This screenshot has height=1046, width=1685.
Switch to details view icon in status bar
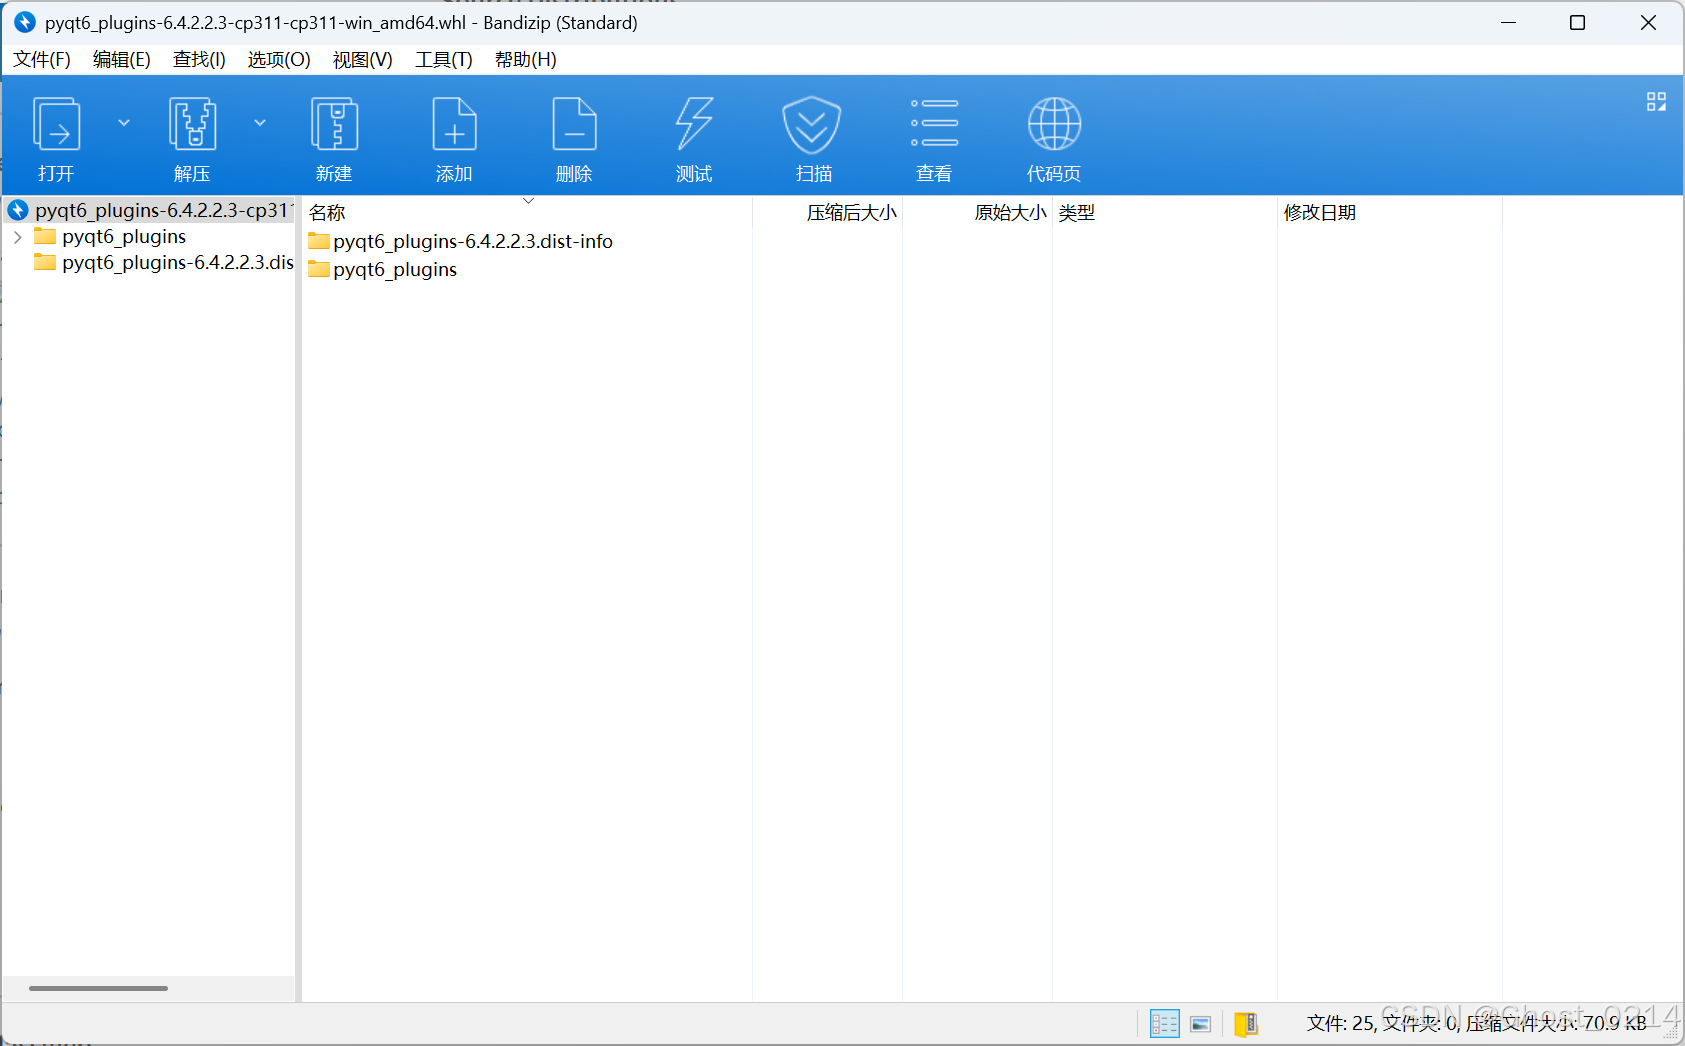[1164, 1023]
